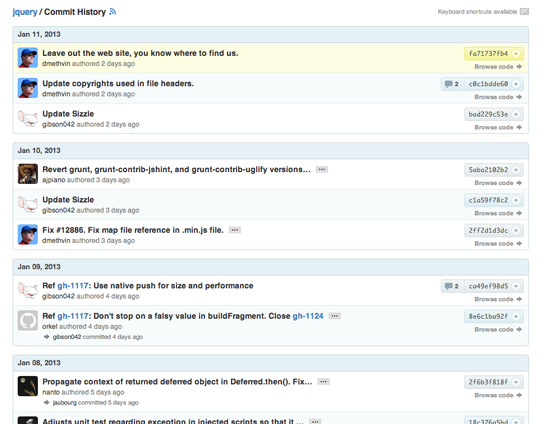Select the 'Jan 08, 2013' date header
This screenshot has width=550, height=424.
pyautogui.click(x=271, y=363)
